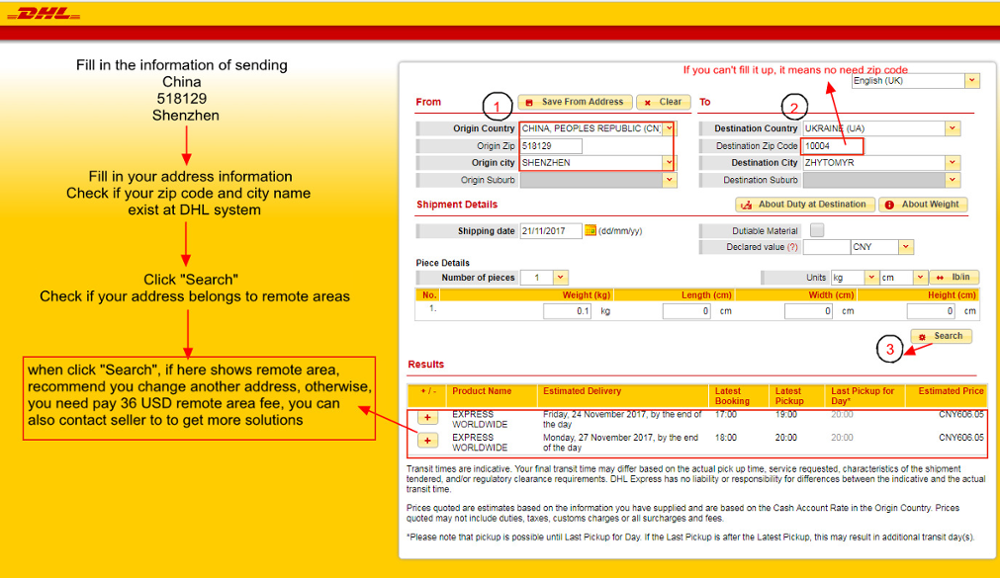This screenshot has height=578, width=1000.
Task: Click the Product Name column header
Action: [x=482, y=391]
